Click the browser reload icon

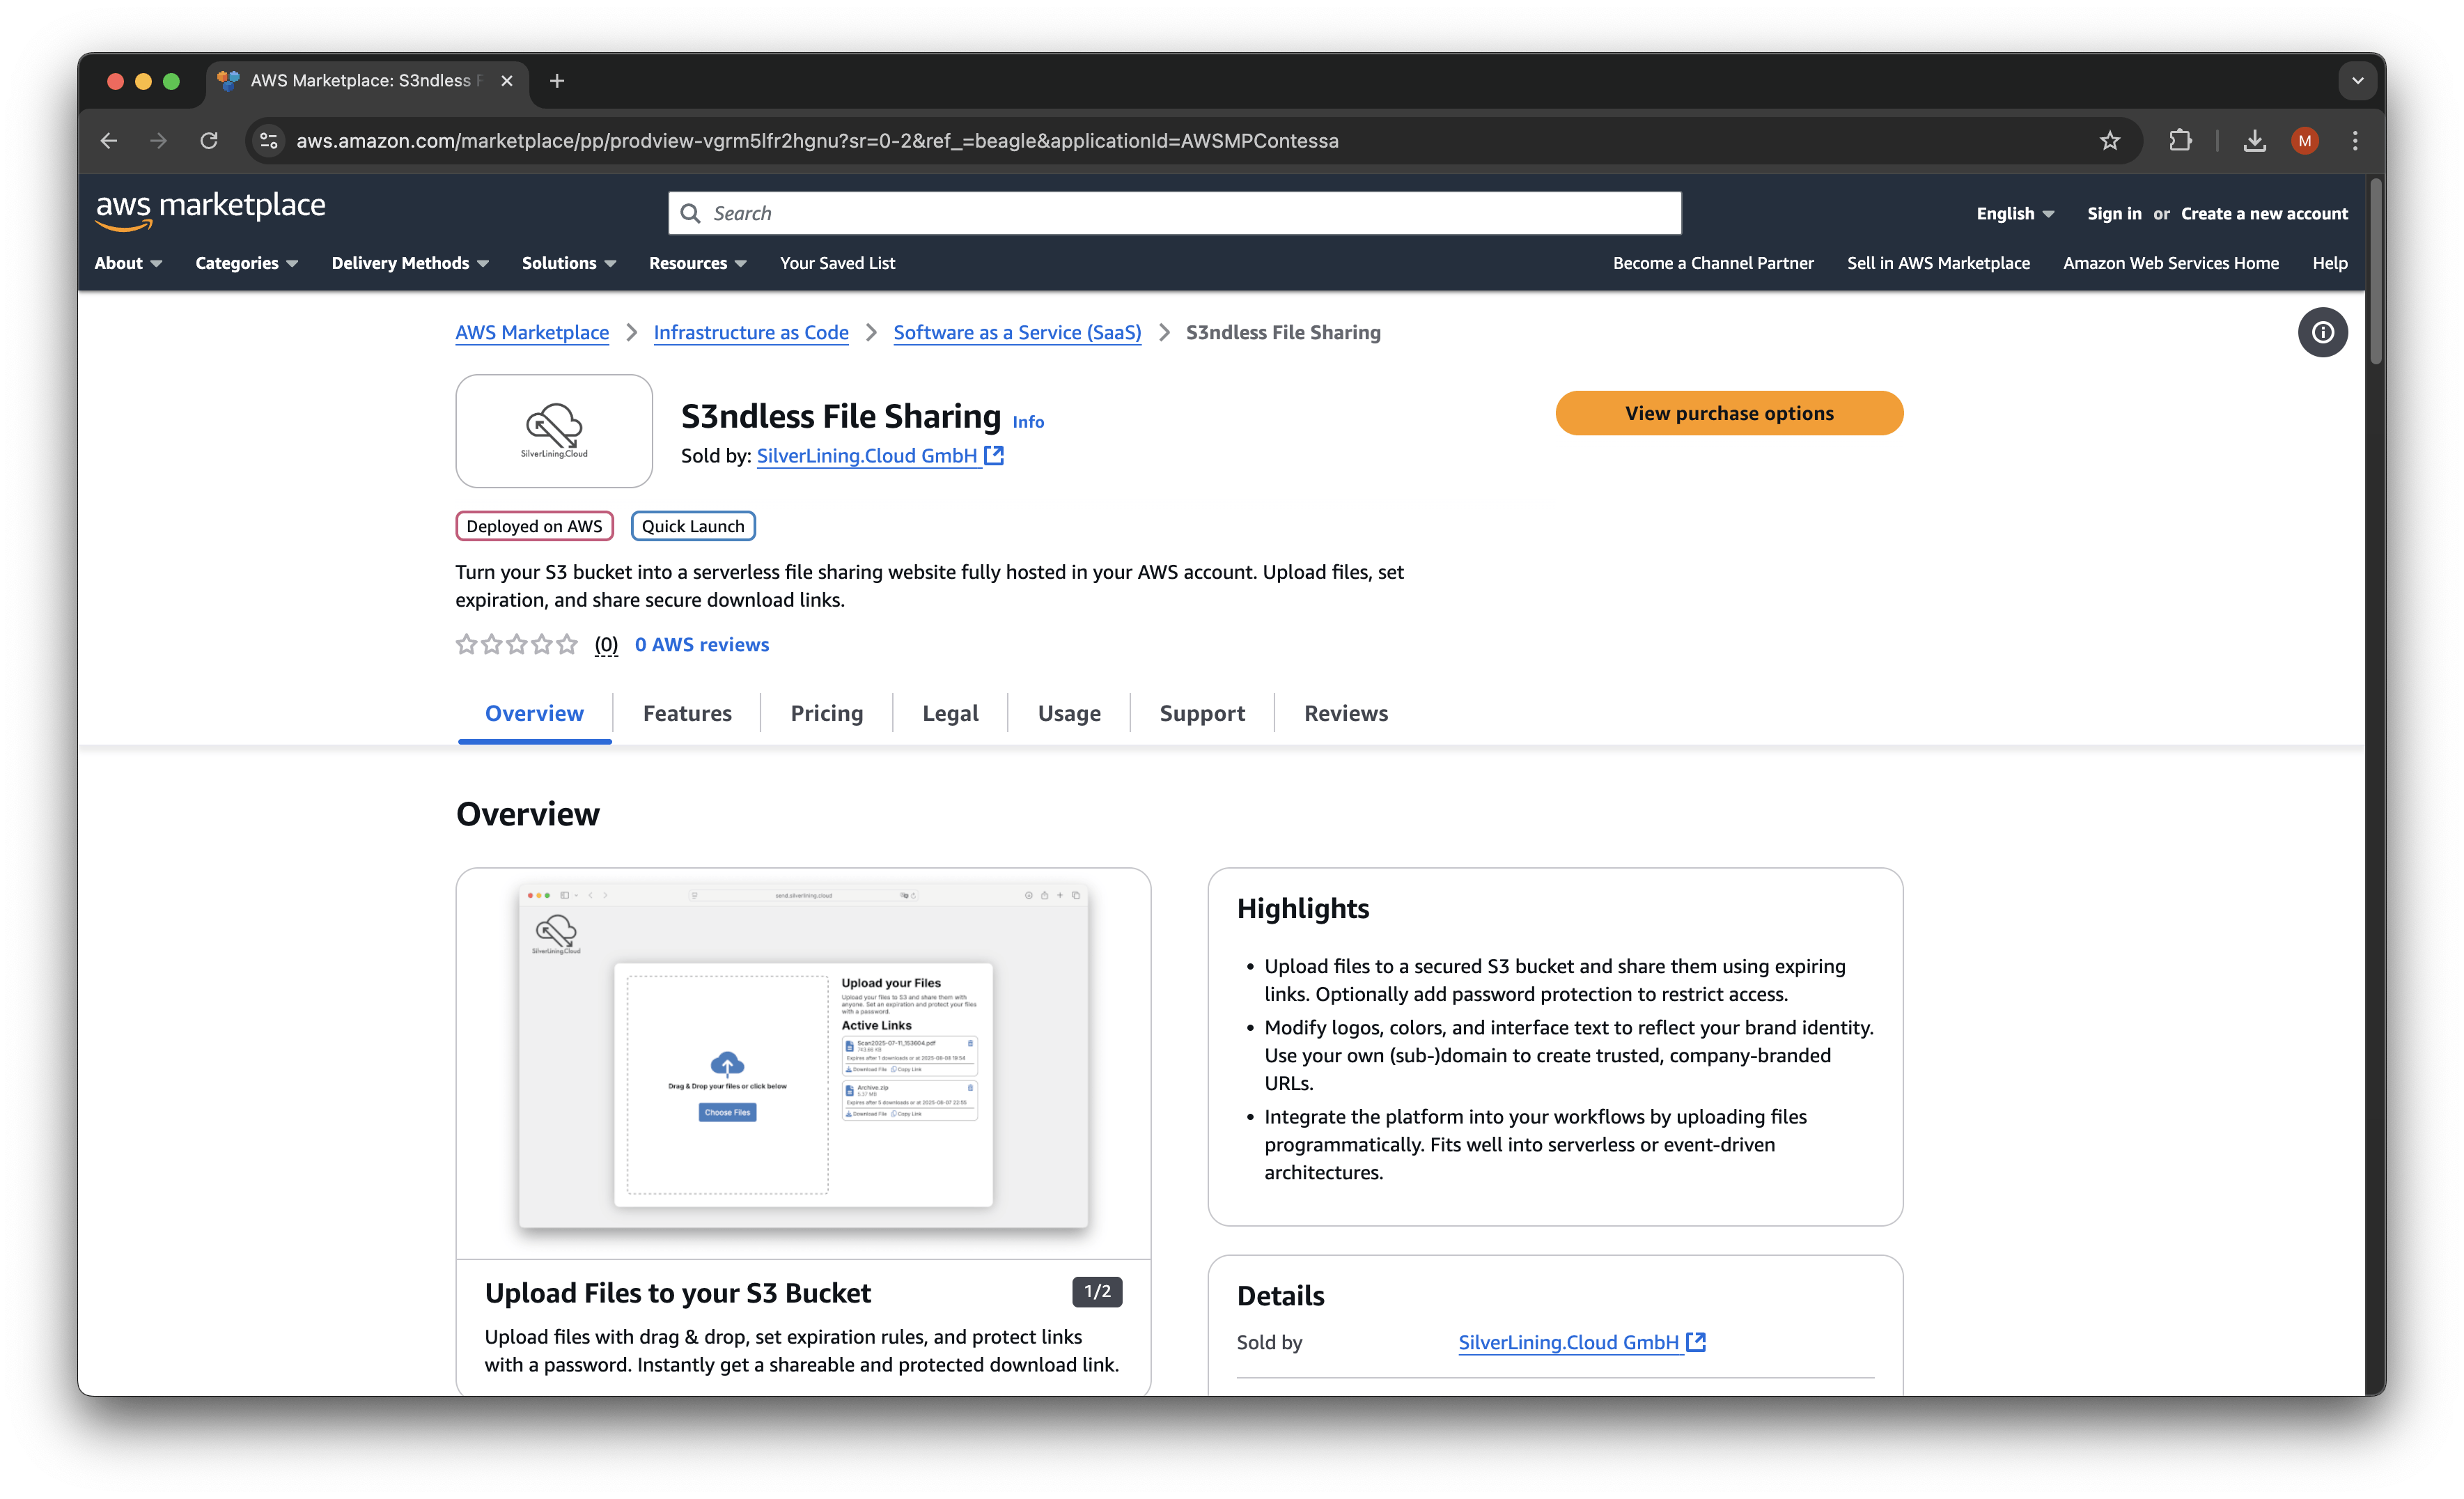pos(208,141)
